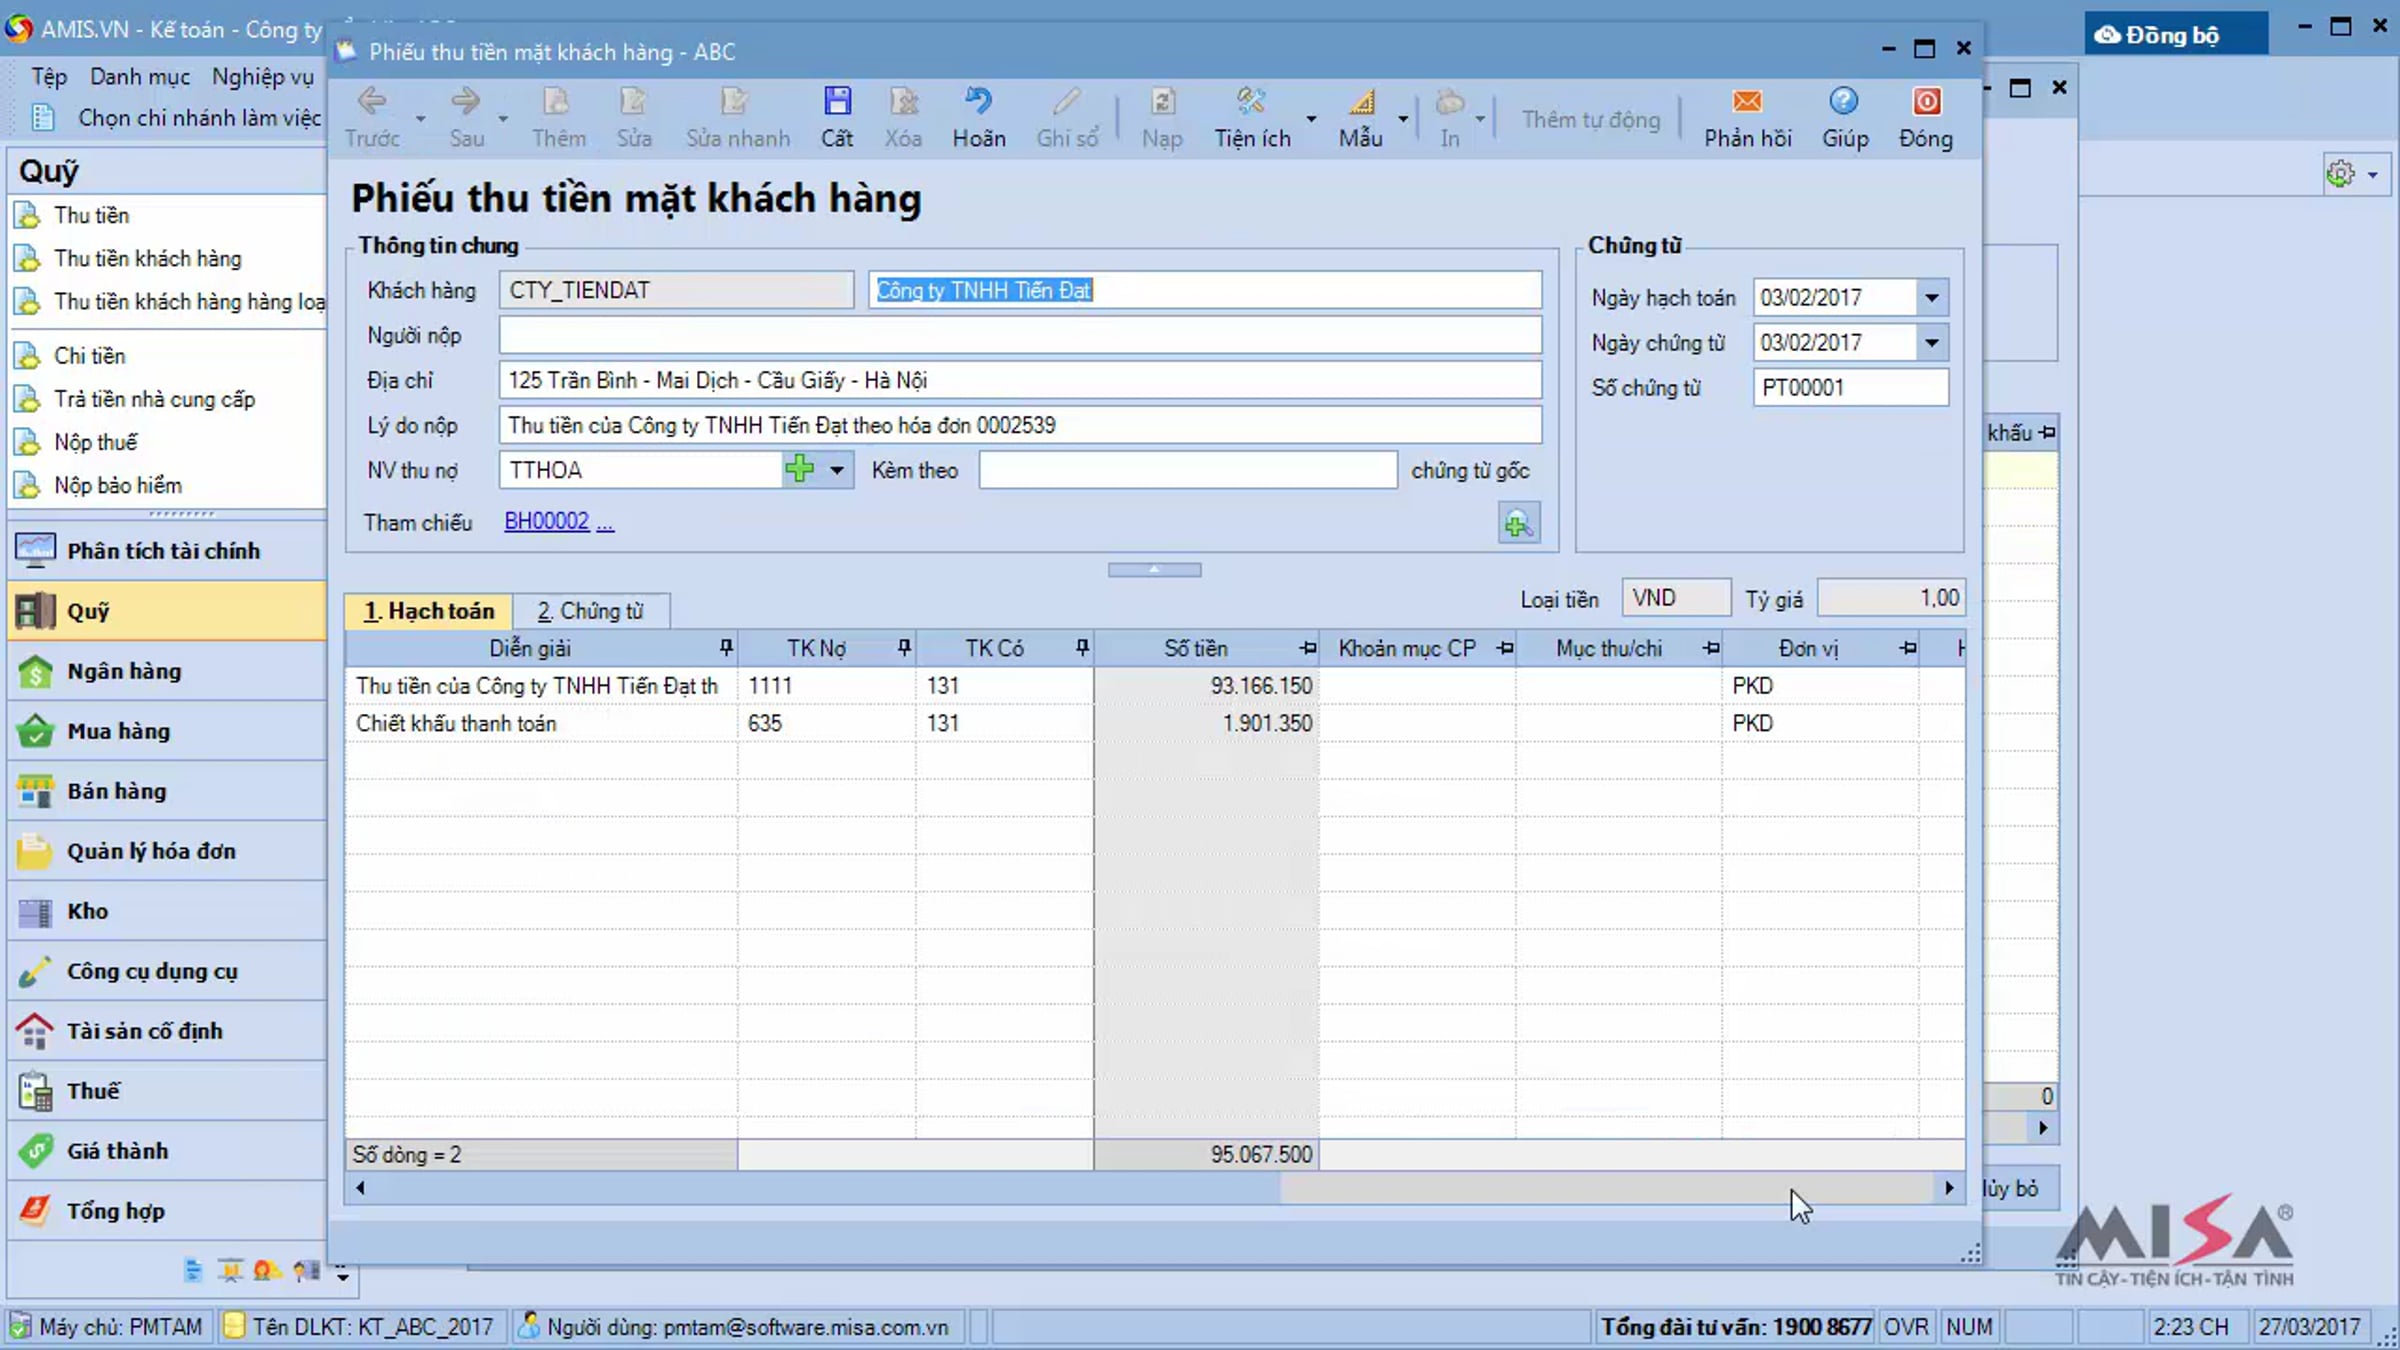Open the Loại tiền currency box
Screen dimensions: 2400x1350
(x=1676, y=598)
